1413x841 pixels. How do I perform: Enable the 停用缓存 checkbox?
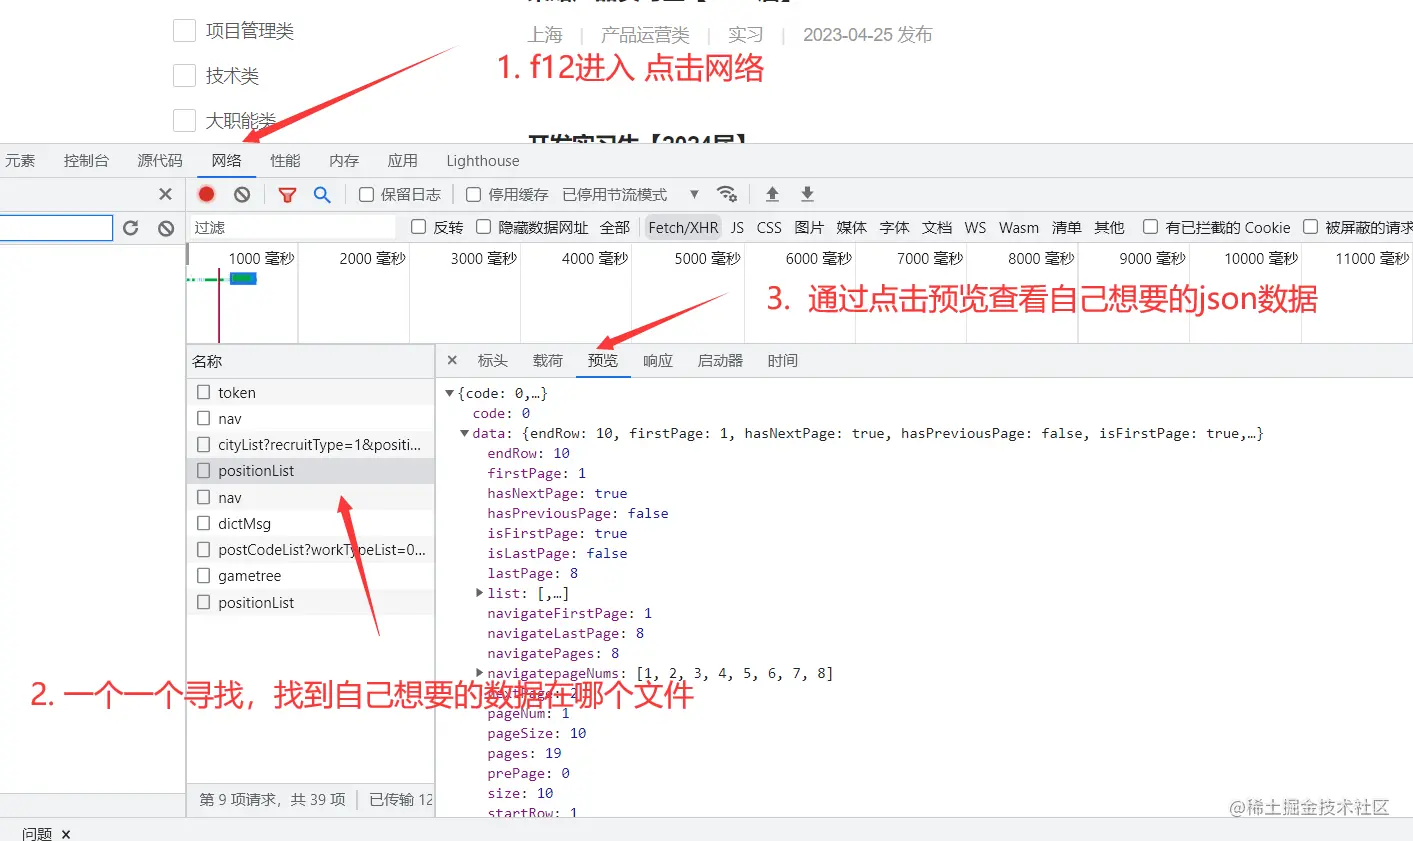click(474, 194)
